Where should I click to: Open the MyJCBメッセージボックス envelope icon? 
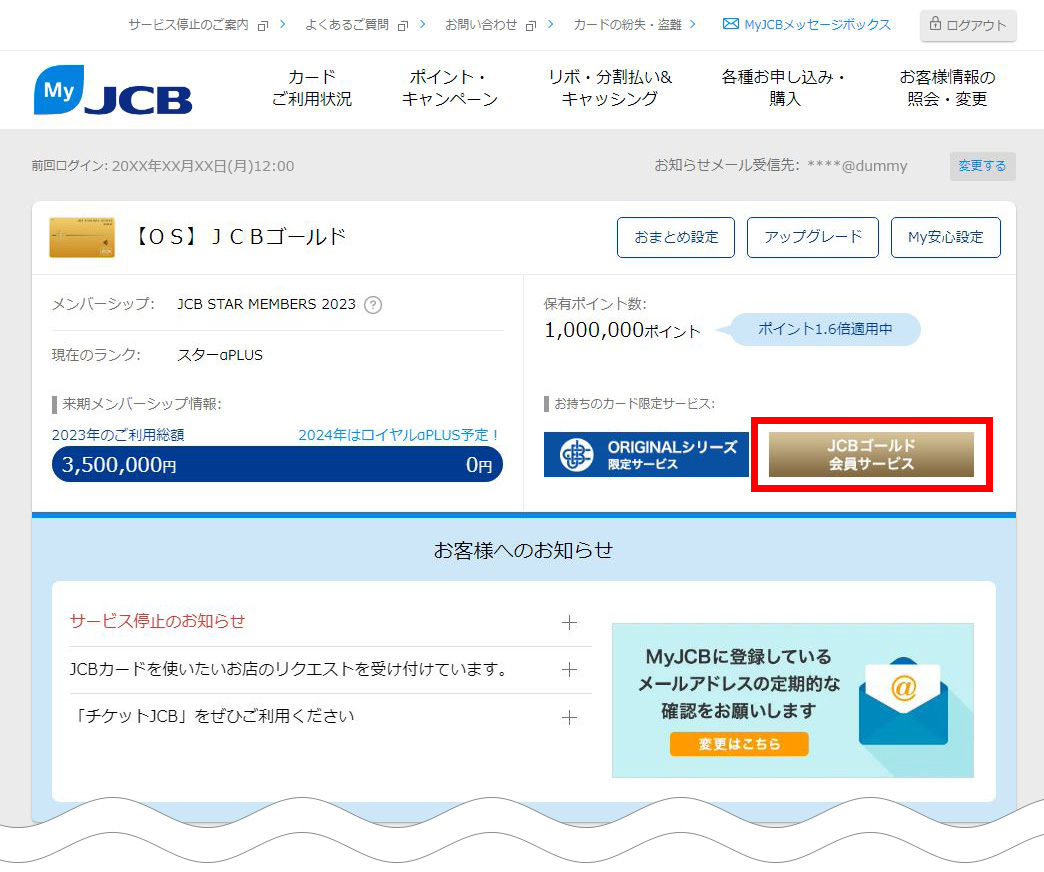pos(730,24)
